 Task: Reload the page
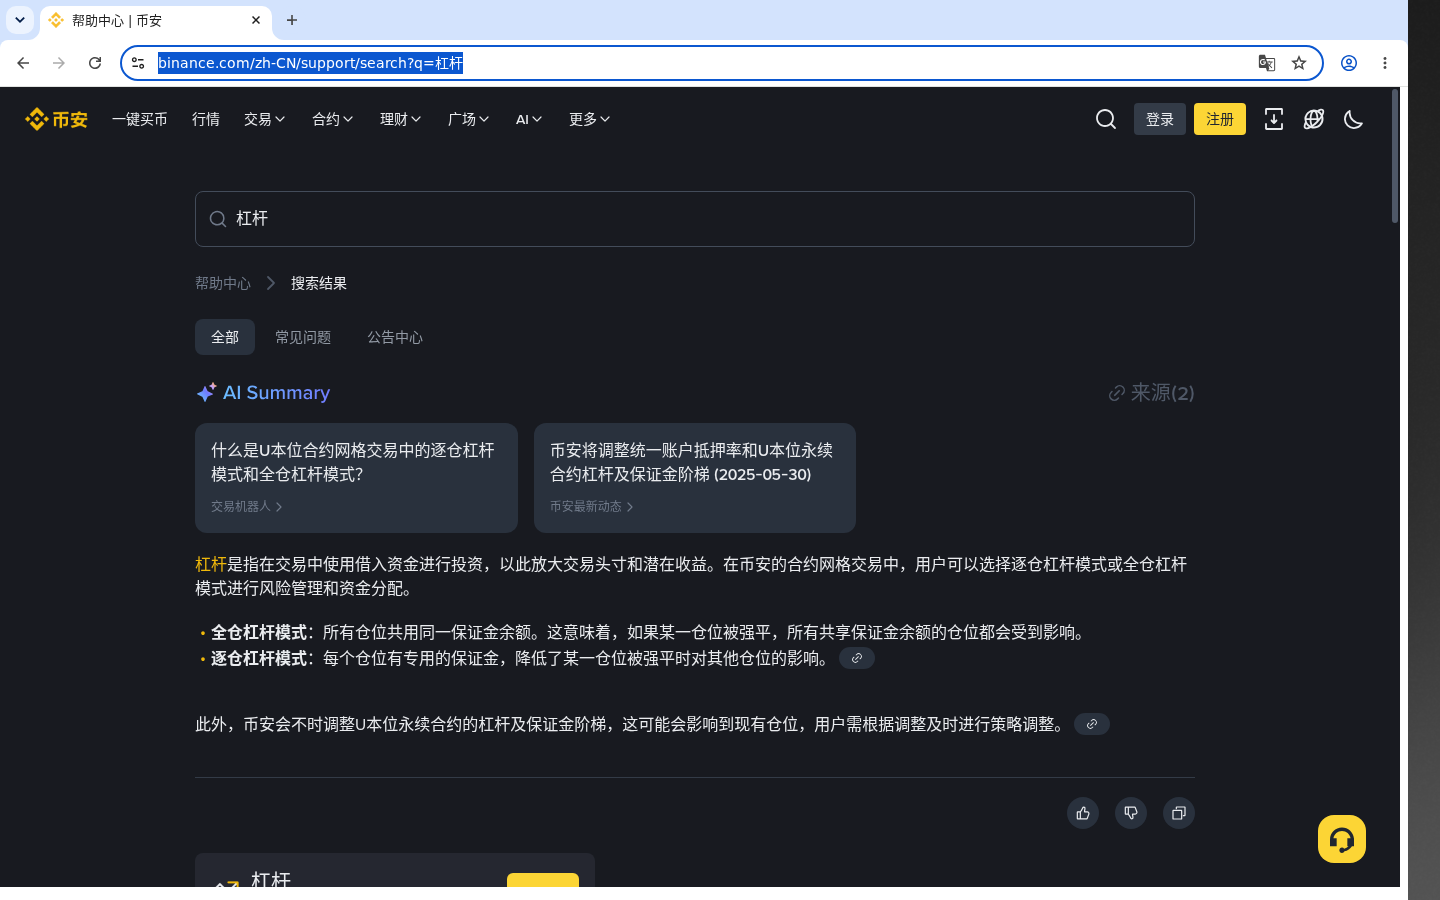point(95,63)
